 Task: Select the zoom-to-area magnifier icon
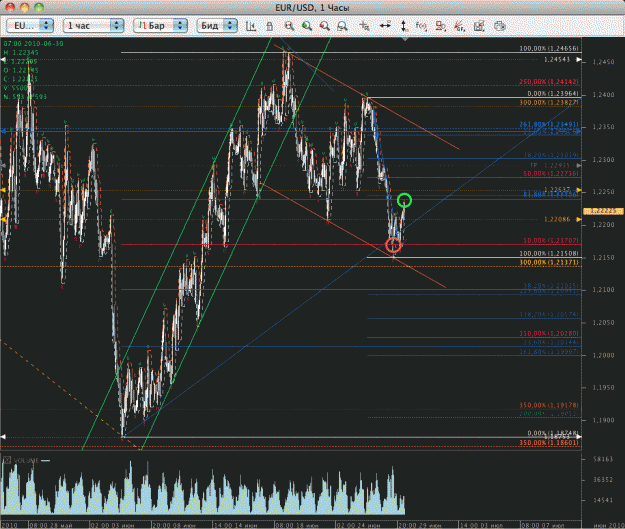[x=289, y=26]
